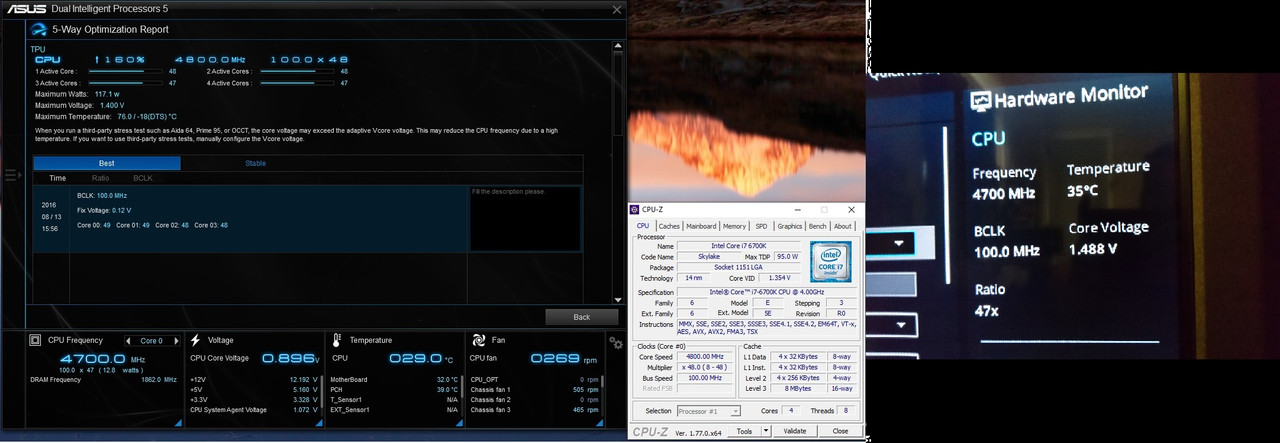Click the 2 Active Cores ratio bar

coord(298,72)
